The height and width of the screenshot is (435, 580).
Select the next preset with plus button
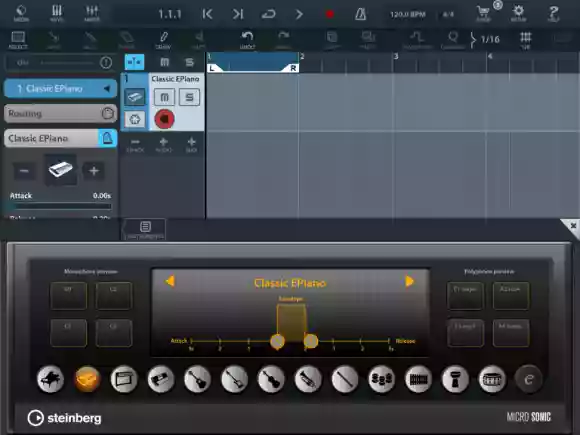point(94,171)
